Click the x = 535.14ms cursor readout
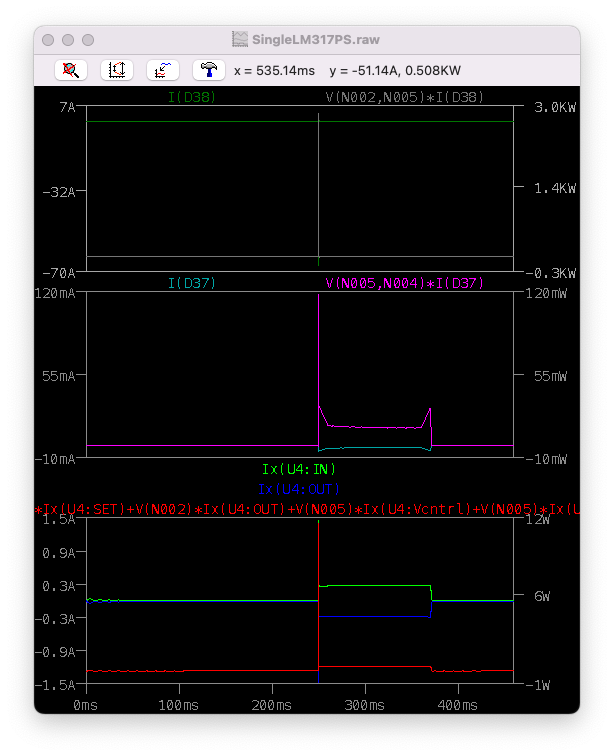614x756 pixels. tap(274, 71)
